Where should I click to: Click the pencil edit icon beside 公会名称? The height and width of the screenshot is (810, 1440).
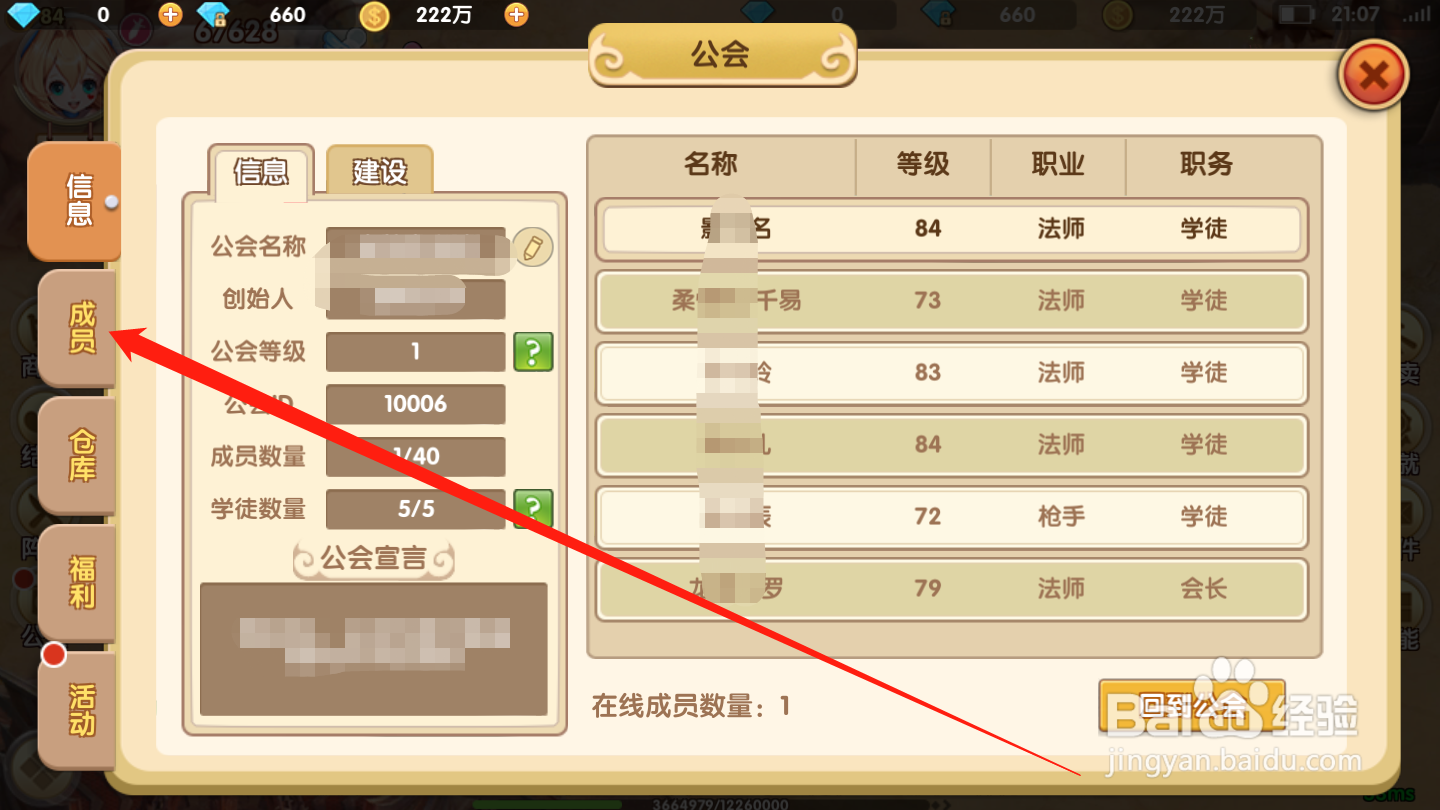click(x=533, y=247)
